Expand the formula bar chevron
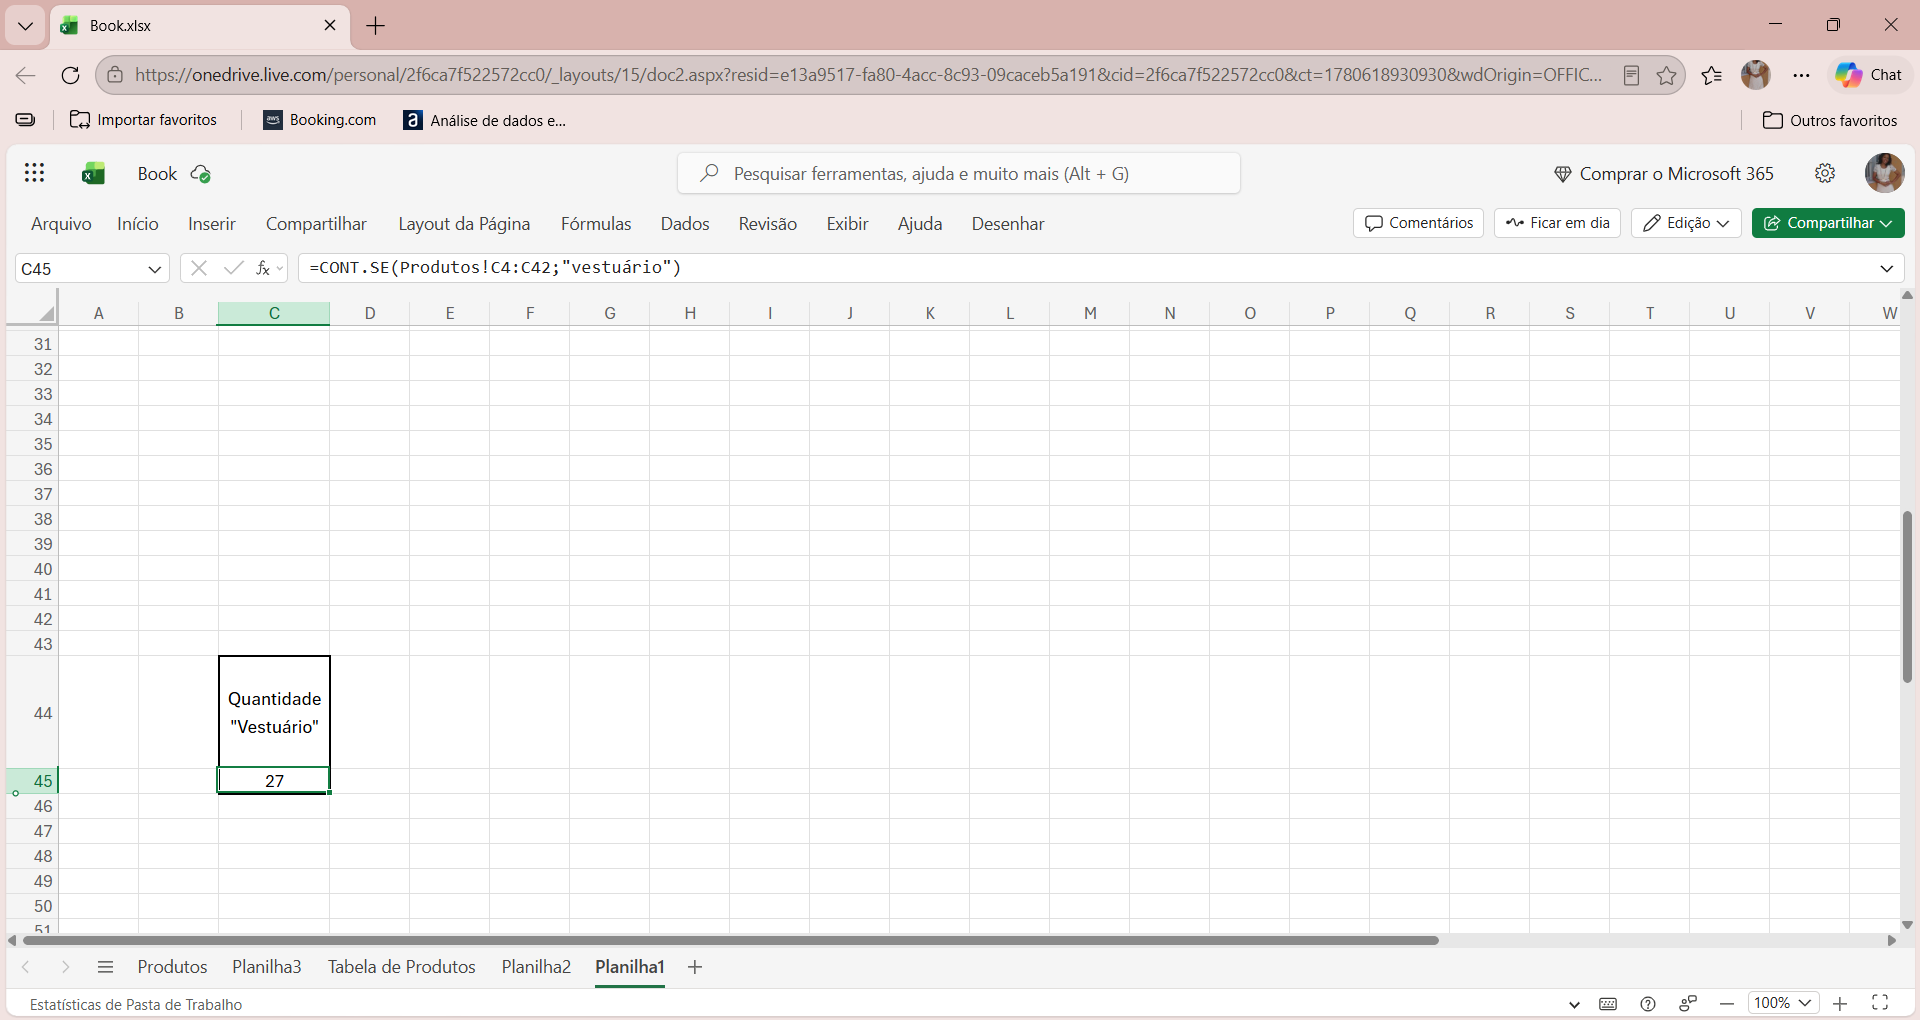The height and width of the screenshot is (1020, 1920). pyautogui.click(x=1887, y=268)
